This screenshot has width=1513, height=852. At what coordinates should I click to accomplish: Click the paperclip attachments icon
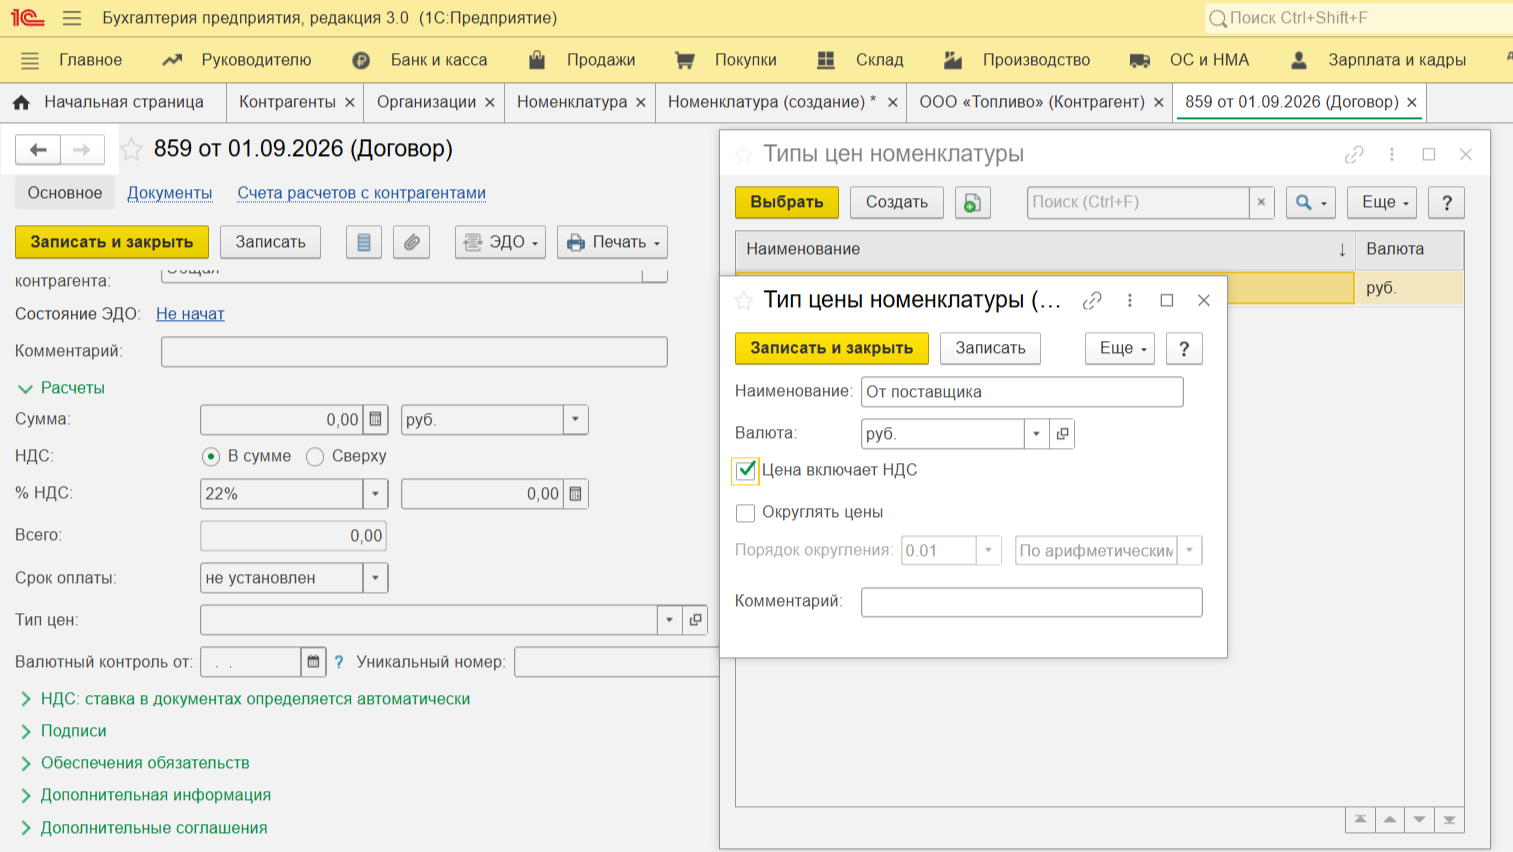pos(412,242)
